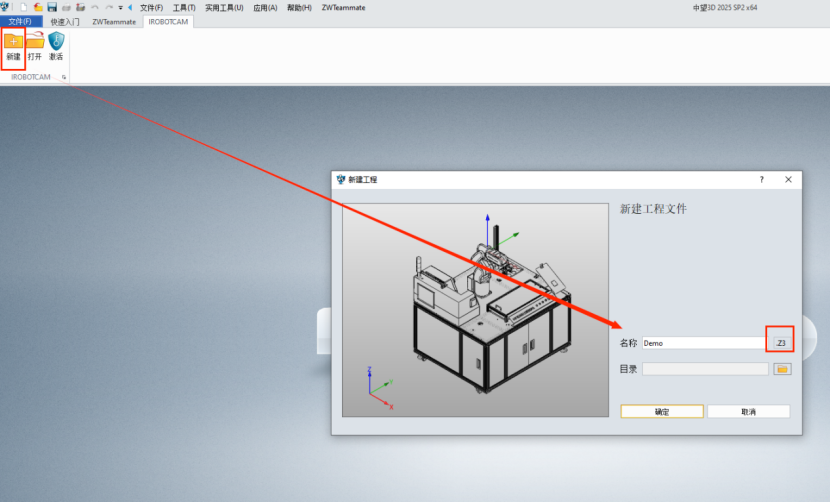Open the quick access toolbar customize dropdown
Viewport: 830px width, 502px height.
[121, 7]
